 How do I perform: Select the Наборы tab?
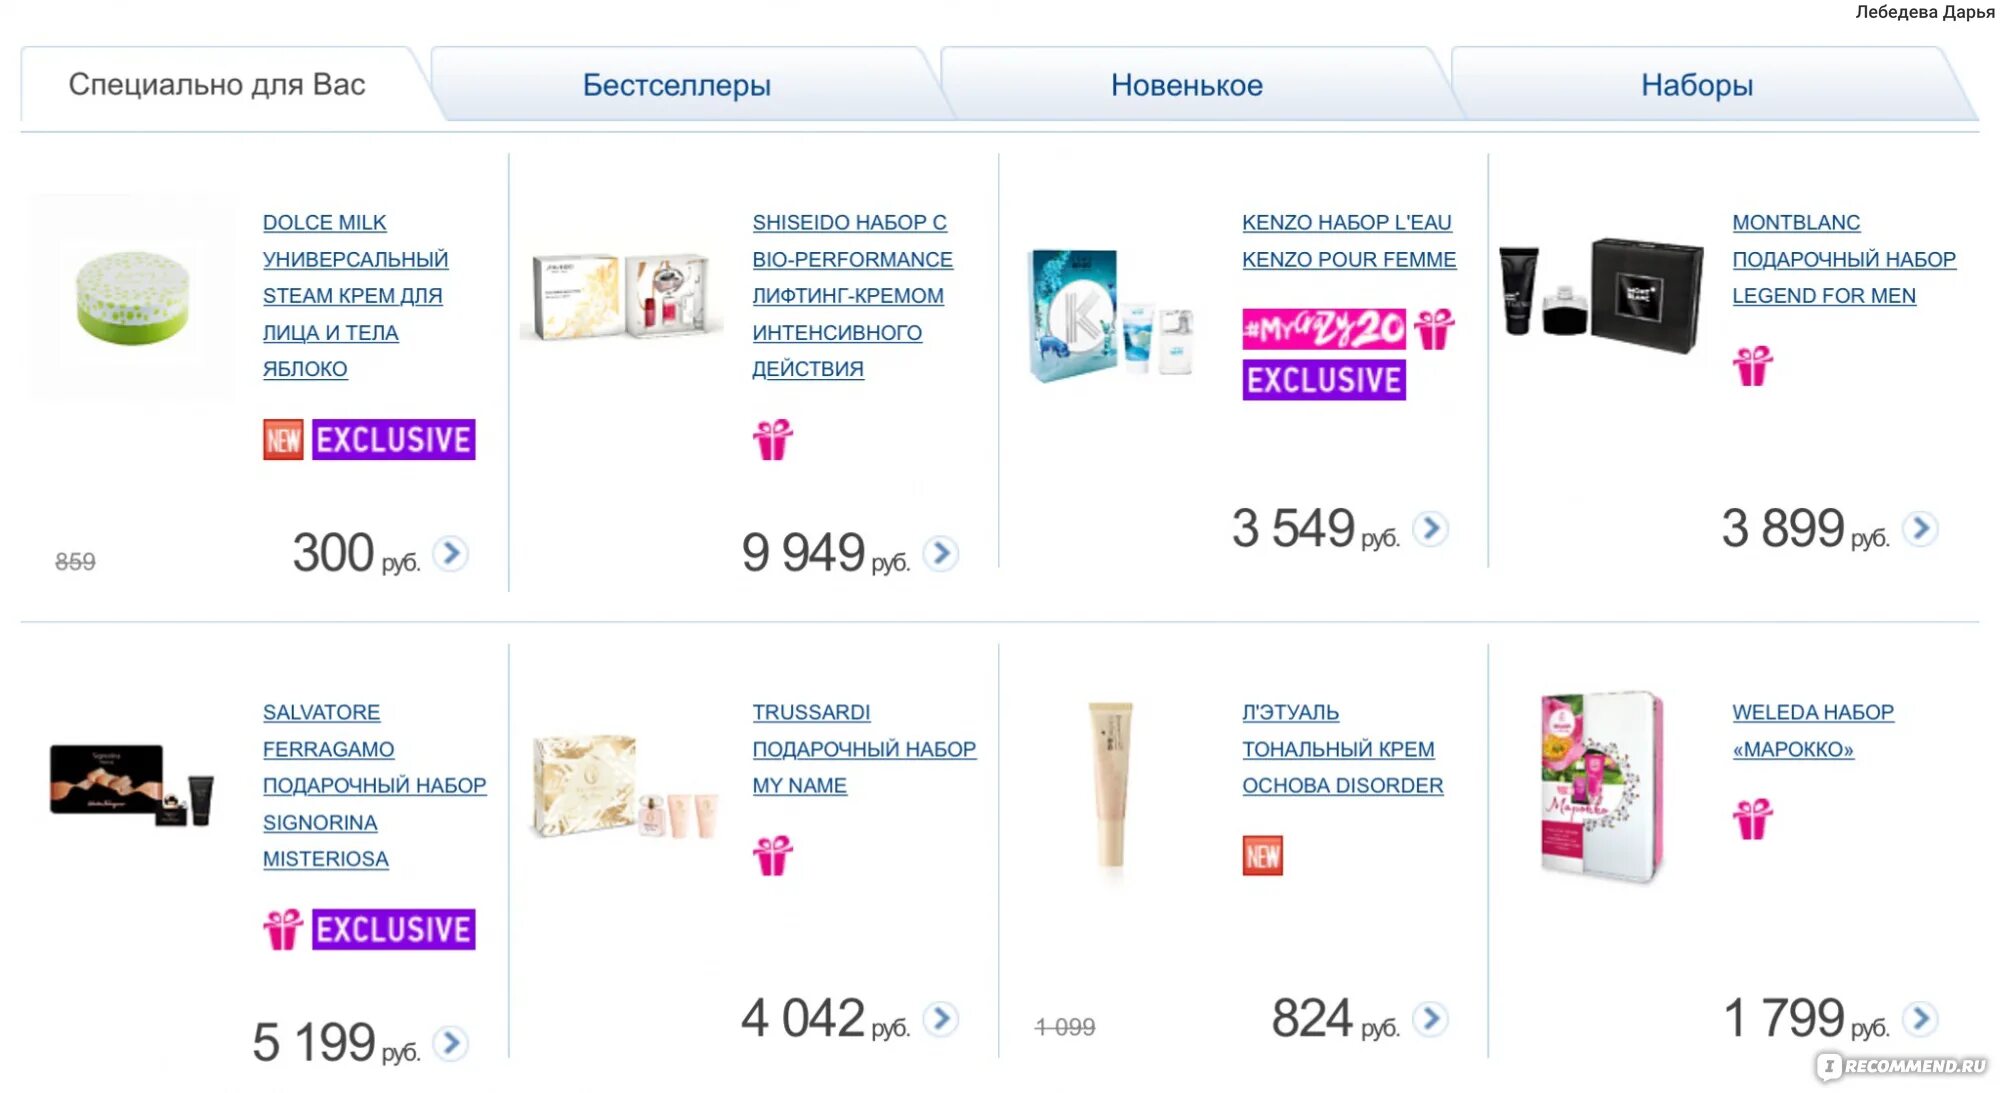point(1697,85)
